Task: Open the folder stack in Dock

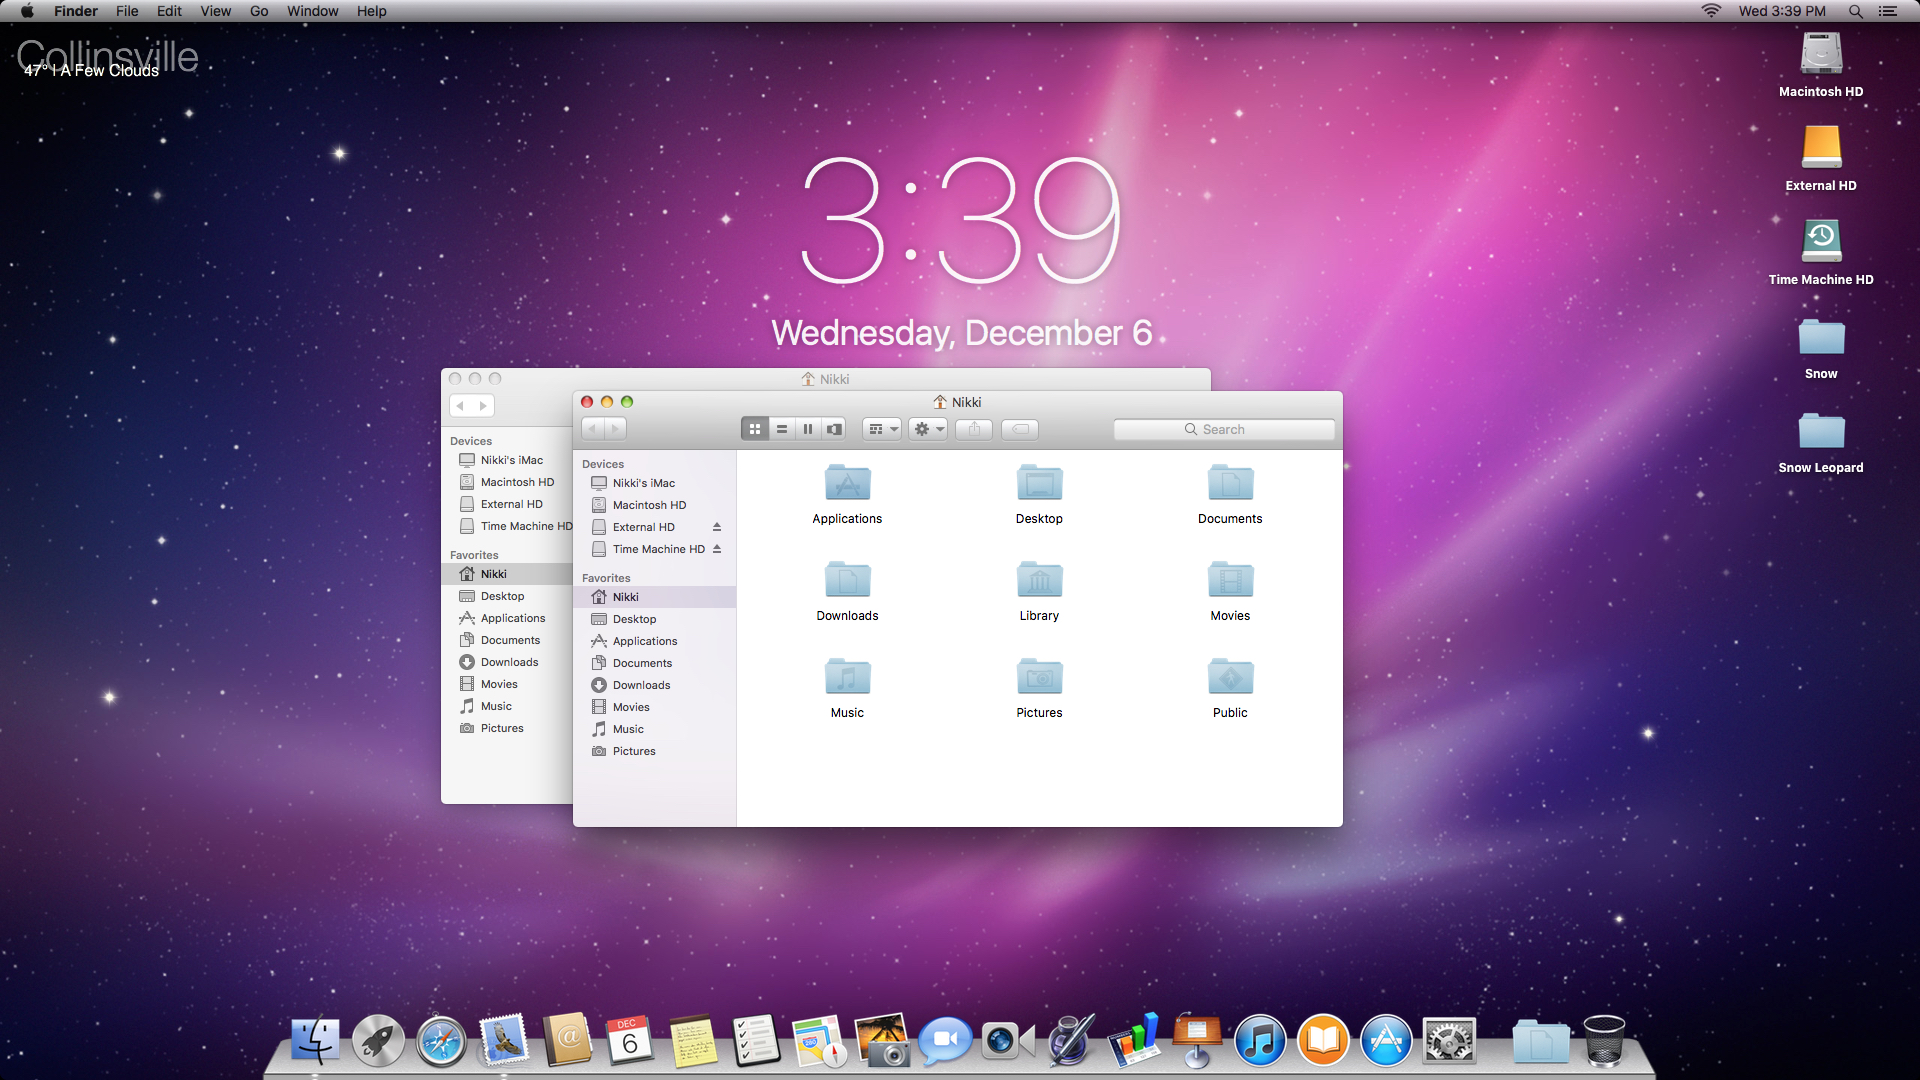Action: (1541, 1041)
